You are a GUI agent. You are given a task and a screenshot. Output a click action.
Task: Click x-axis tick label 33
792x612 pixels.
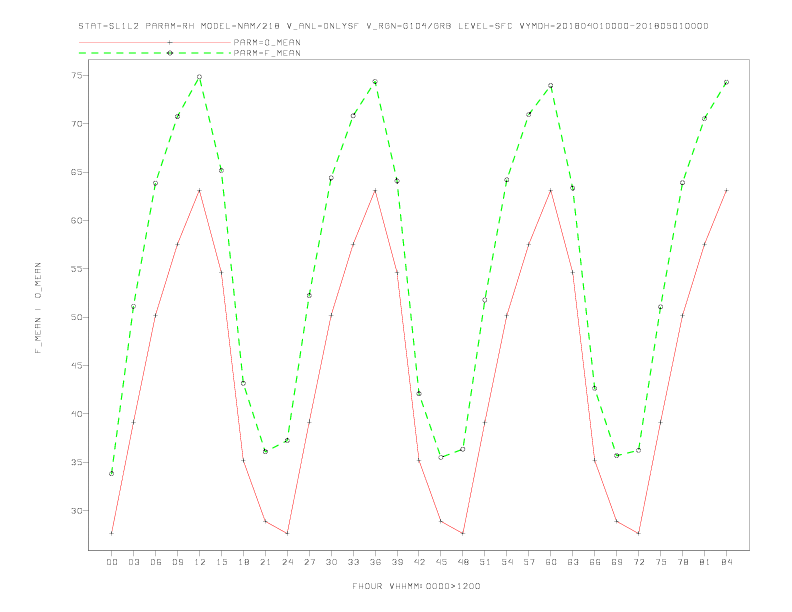pos(353,562)
